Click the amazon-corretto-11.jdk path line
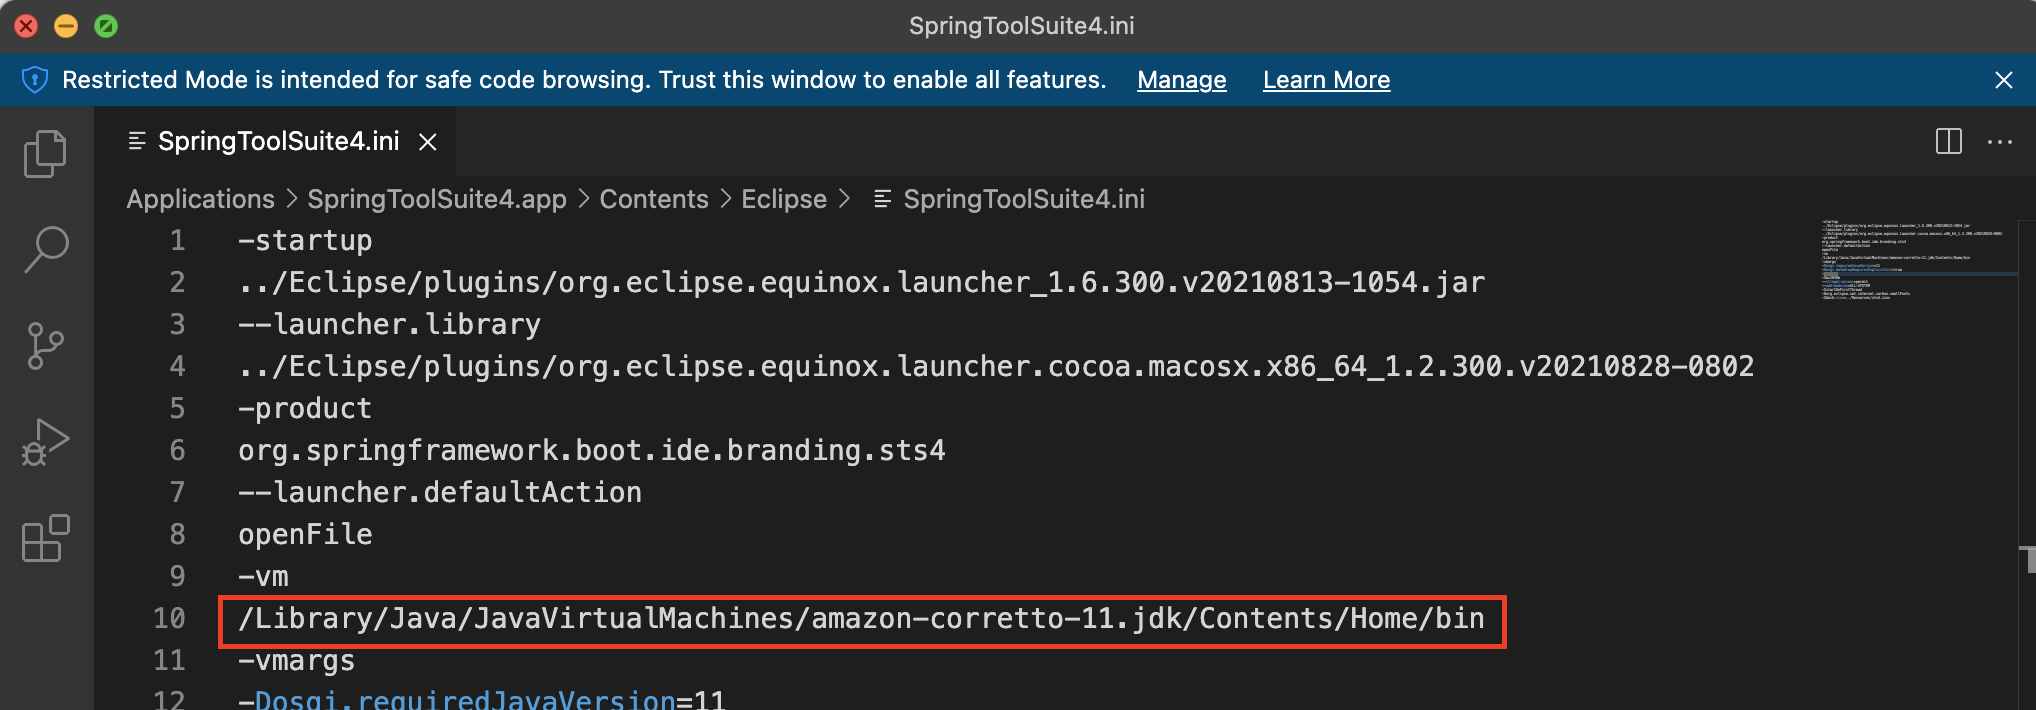The height and width of the screenshot is (710, 2036). (861, 619)
